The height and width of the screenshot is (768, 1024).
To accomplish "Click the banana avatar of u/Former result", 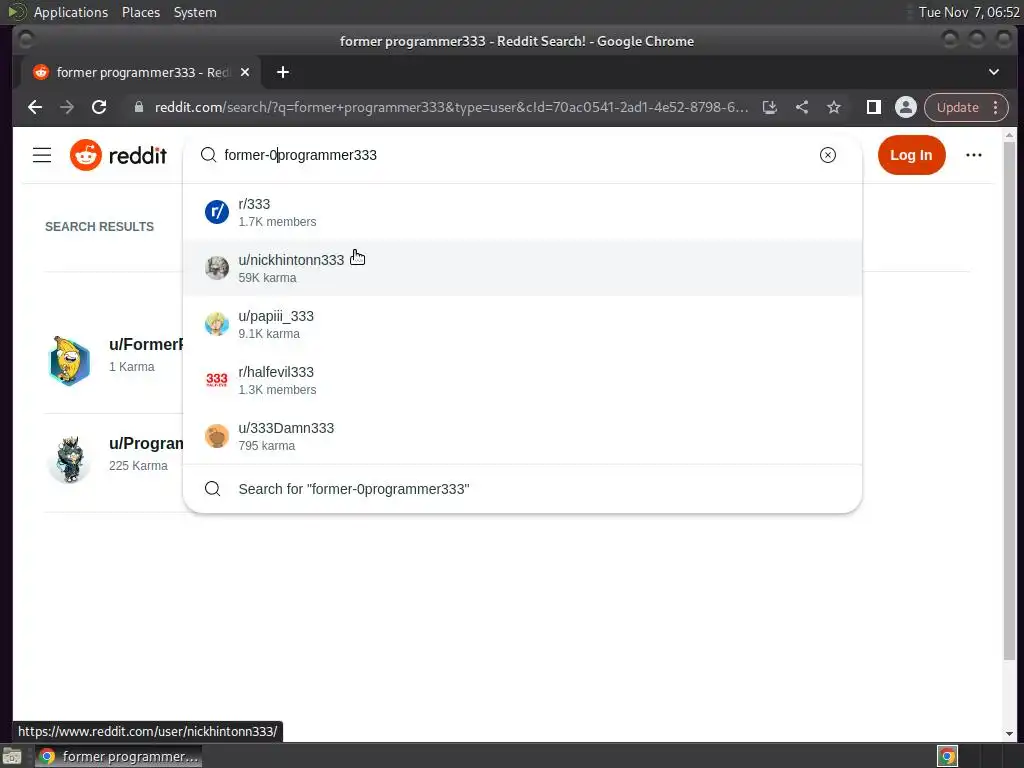I will pyautogui.click(x=69, y=360).
